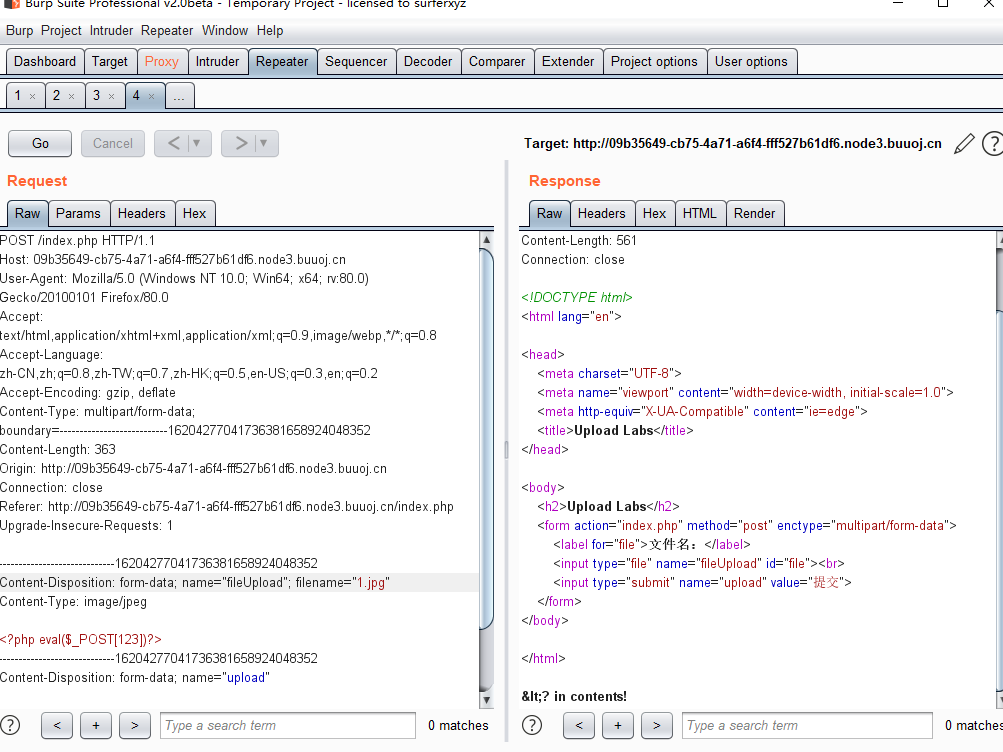This screenshot has width=1003, height=752.
Task: Switch to the Sequencer tab
Action: (x=356, y=61)
